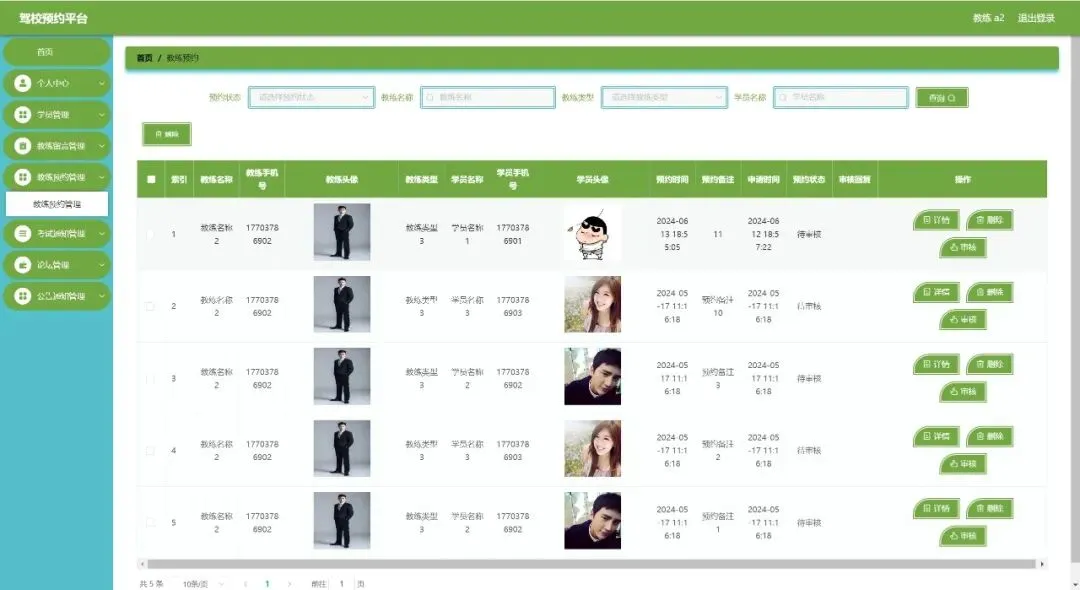The height and width of the screenshot is (590, 1080).
Task: Click search magnifier icon inside 学员名称 field
Action: click(x=783, y=98)
